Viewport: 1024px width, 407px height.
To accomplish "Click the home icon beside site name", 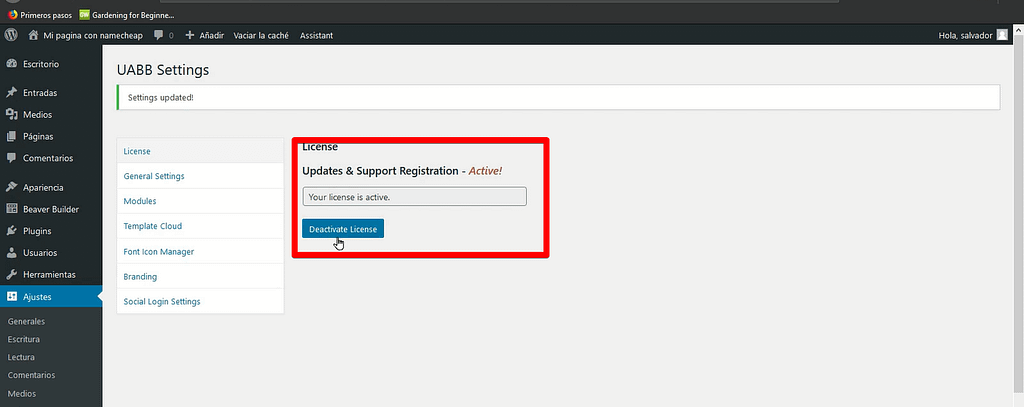I will [33, 35].
